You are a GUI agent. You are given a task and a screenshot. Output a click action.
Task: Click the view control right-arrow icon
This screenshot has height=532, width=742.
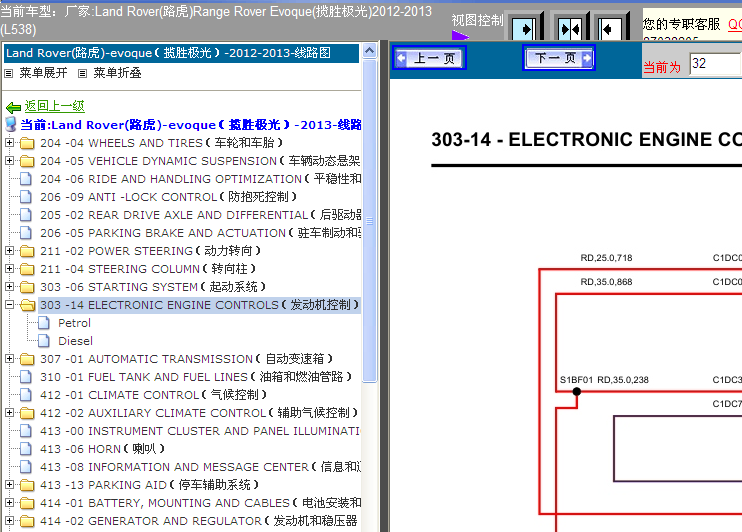(524, 29)
